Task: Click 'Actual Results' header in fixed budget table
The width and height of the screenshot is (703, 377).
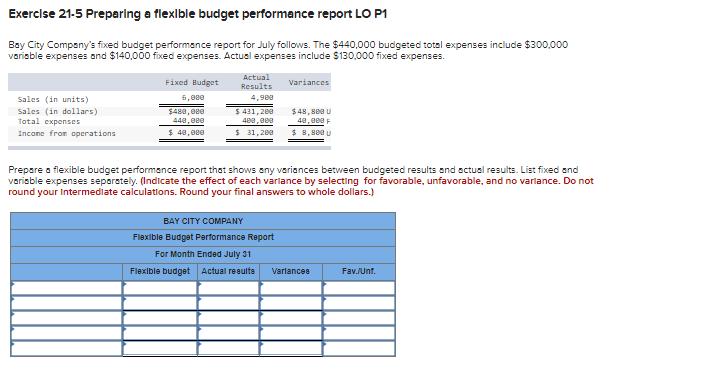Action: [256, 82]
